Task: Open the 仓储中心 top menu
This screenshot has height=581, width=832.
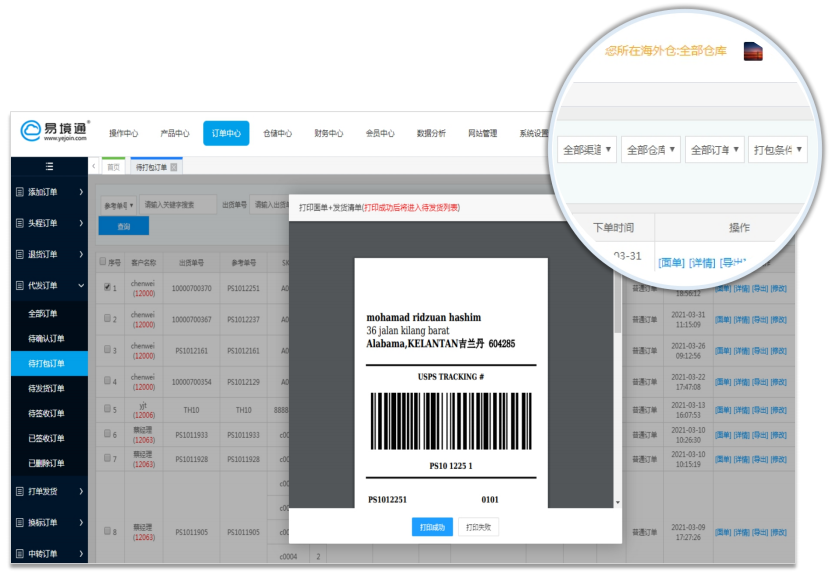Action: click(x=278, y=133)
